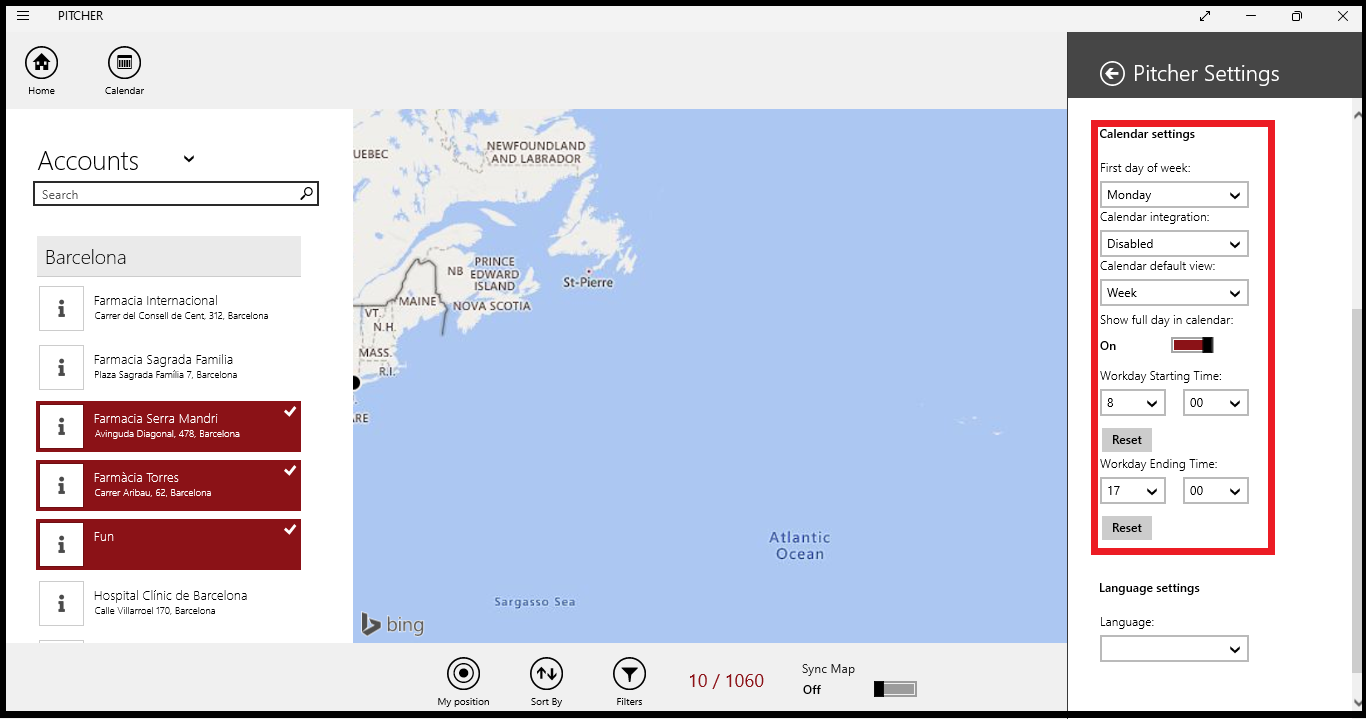Image resolution: width=1366 pixels, height=719 pixels.
Task: Open the Sort By control
Action: point(546,675)
